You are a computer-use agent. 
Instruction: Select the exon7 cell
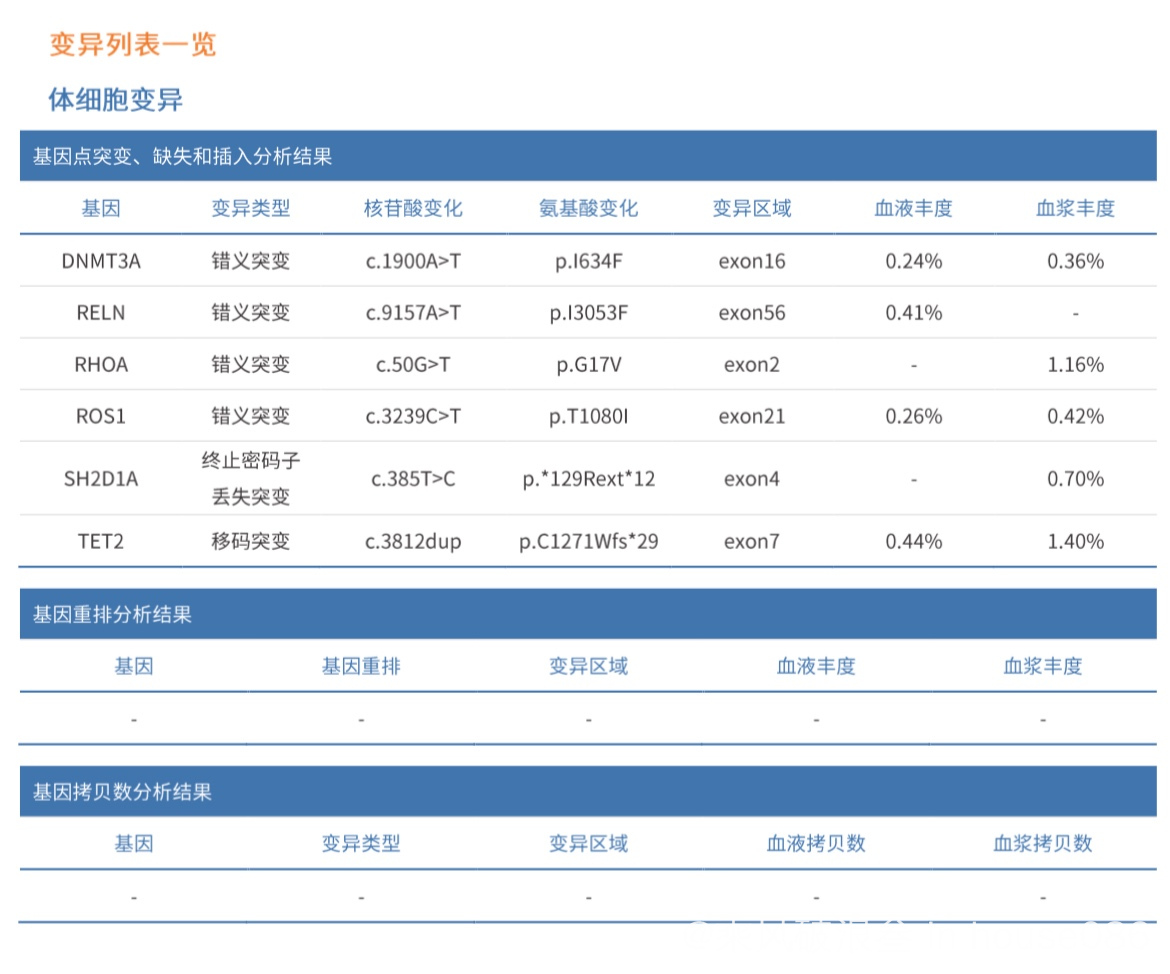click(751, 541)
